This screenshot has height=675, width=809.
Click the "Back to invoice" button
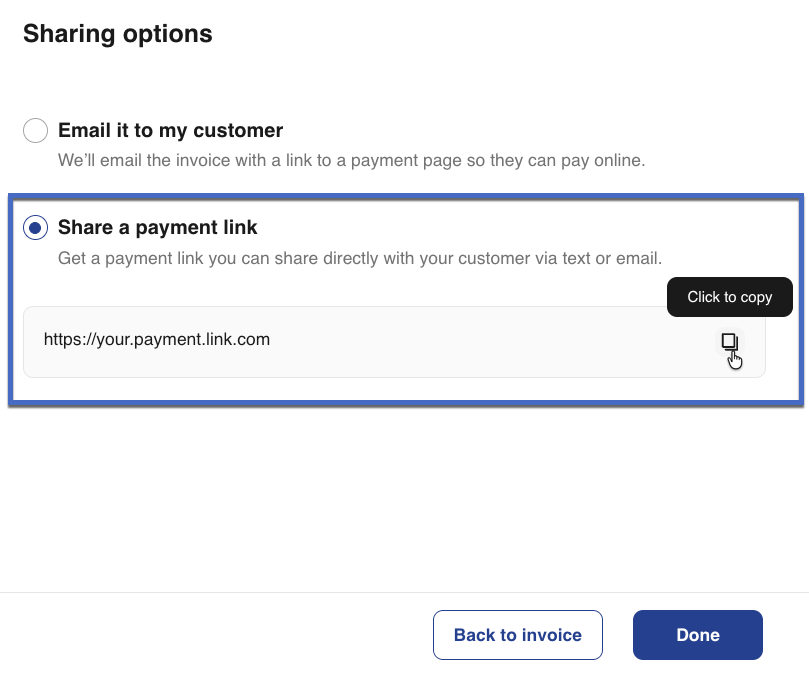click(517, 635)
